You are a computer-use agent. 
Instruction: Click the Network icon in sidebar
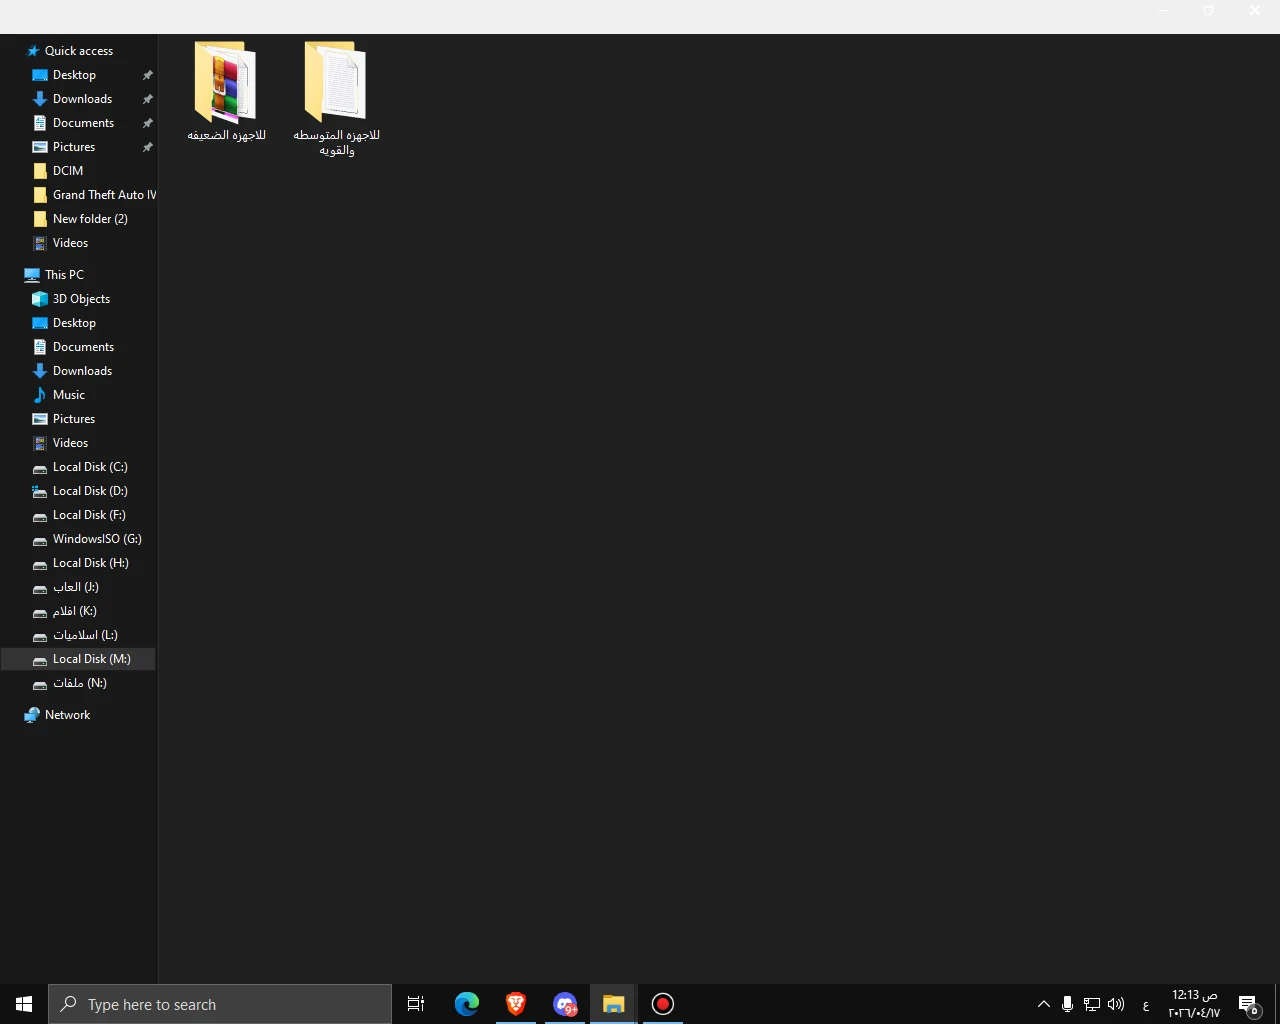67,715
